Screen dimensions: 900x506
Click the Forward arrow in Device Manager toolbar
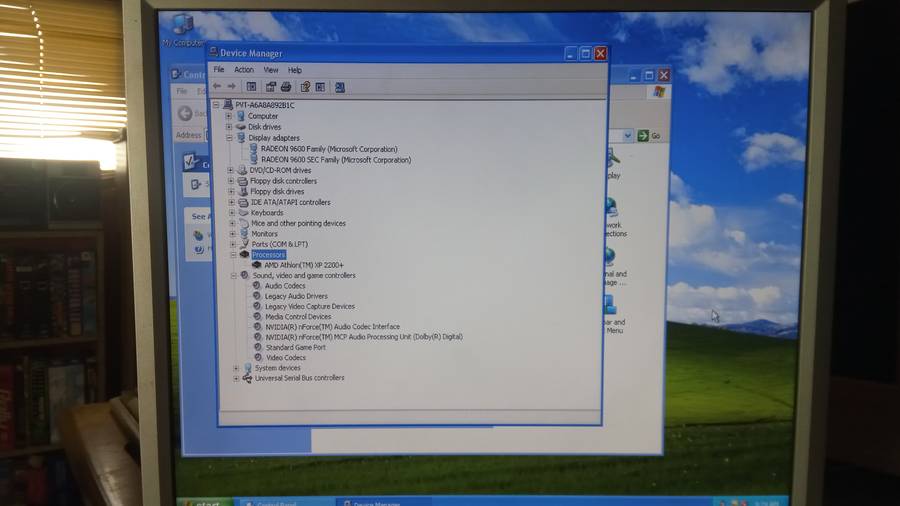click(231, 86)
